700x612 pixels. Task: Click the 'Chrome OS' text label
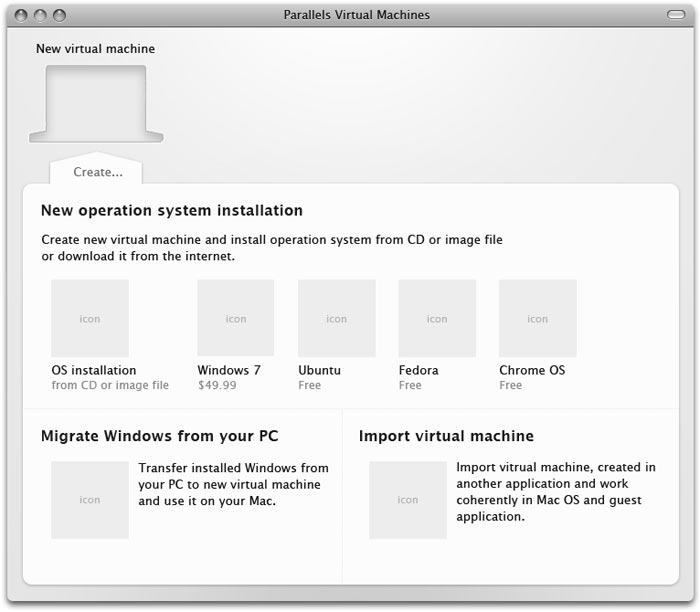point(532,370)
